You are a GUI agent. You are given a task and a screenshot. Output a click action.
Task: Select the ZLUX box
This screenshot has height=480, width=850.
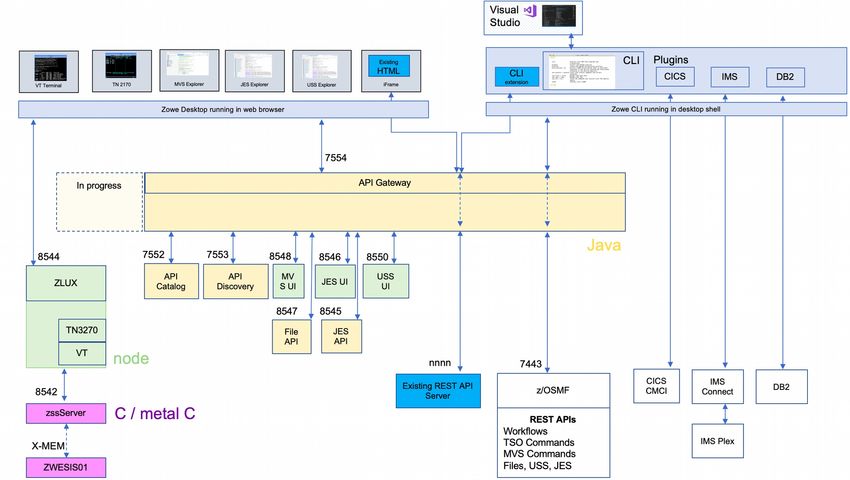click(66, 283)
